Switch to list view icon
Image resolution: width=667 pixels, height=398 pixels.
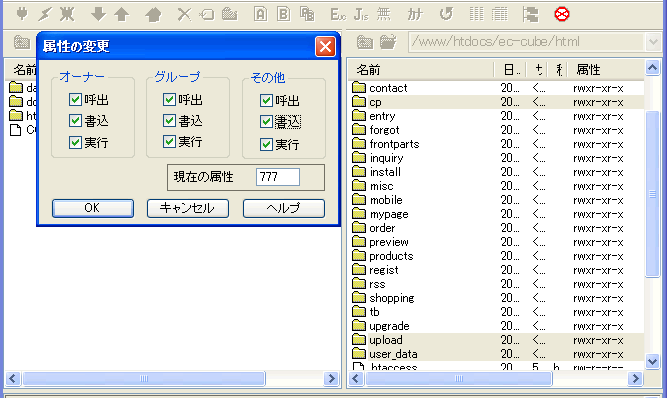(x=476, y=14)
